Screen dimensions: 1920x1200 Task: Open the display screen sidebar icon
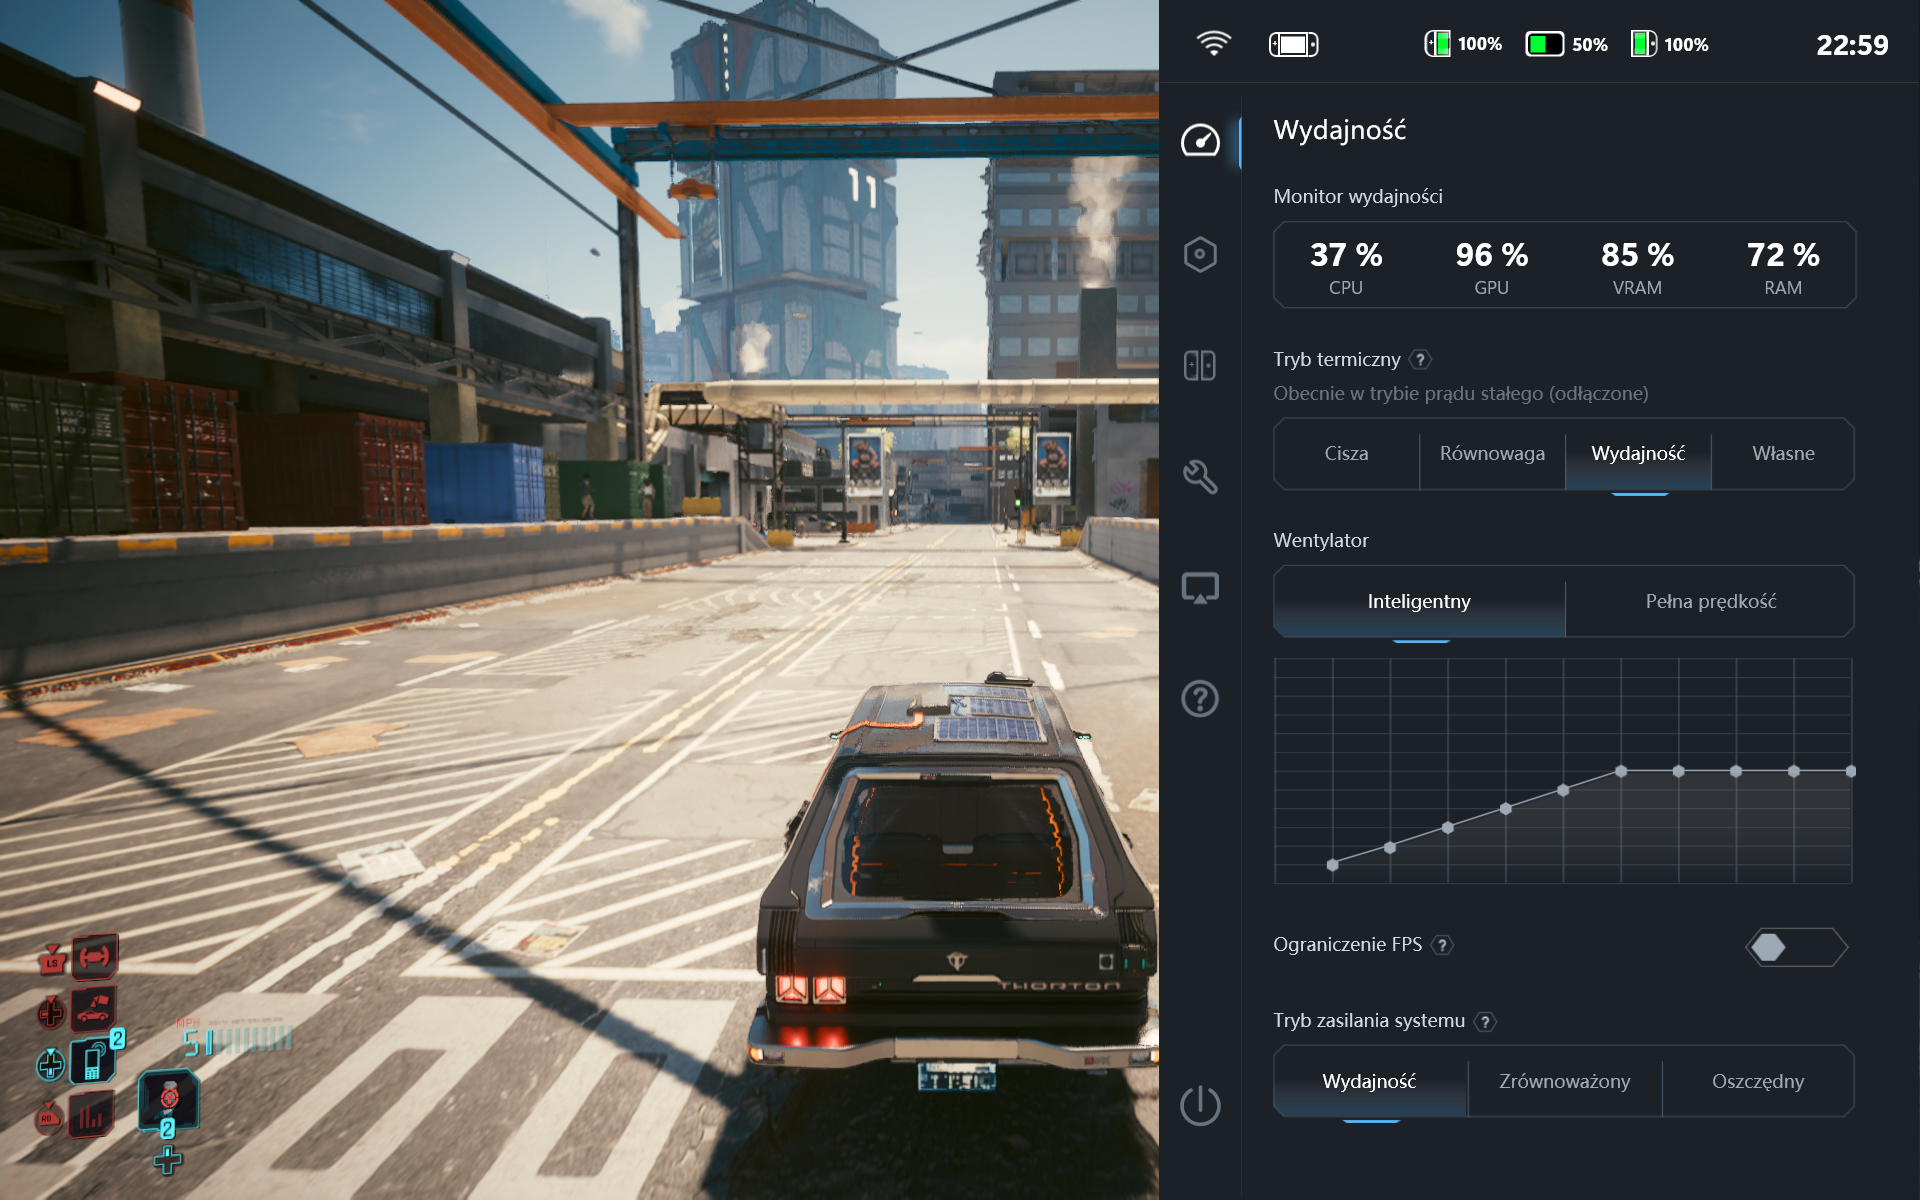point(1200,588)
